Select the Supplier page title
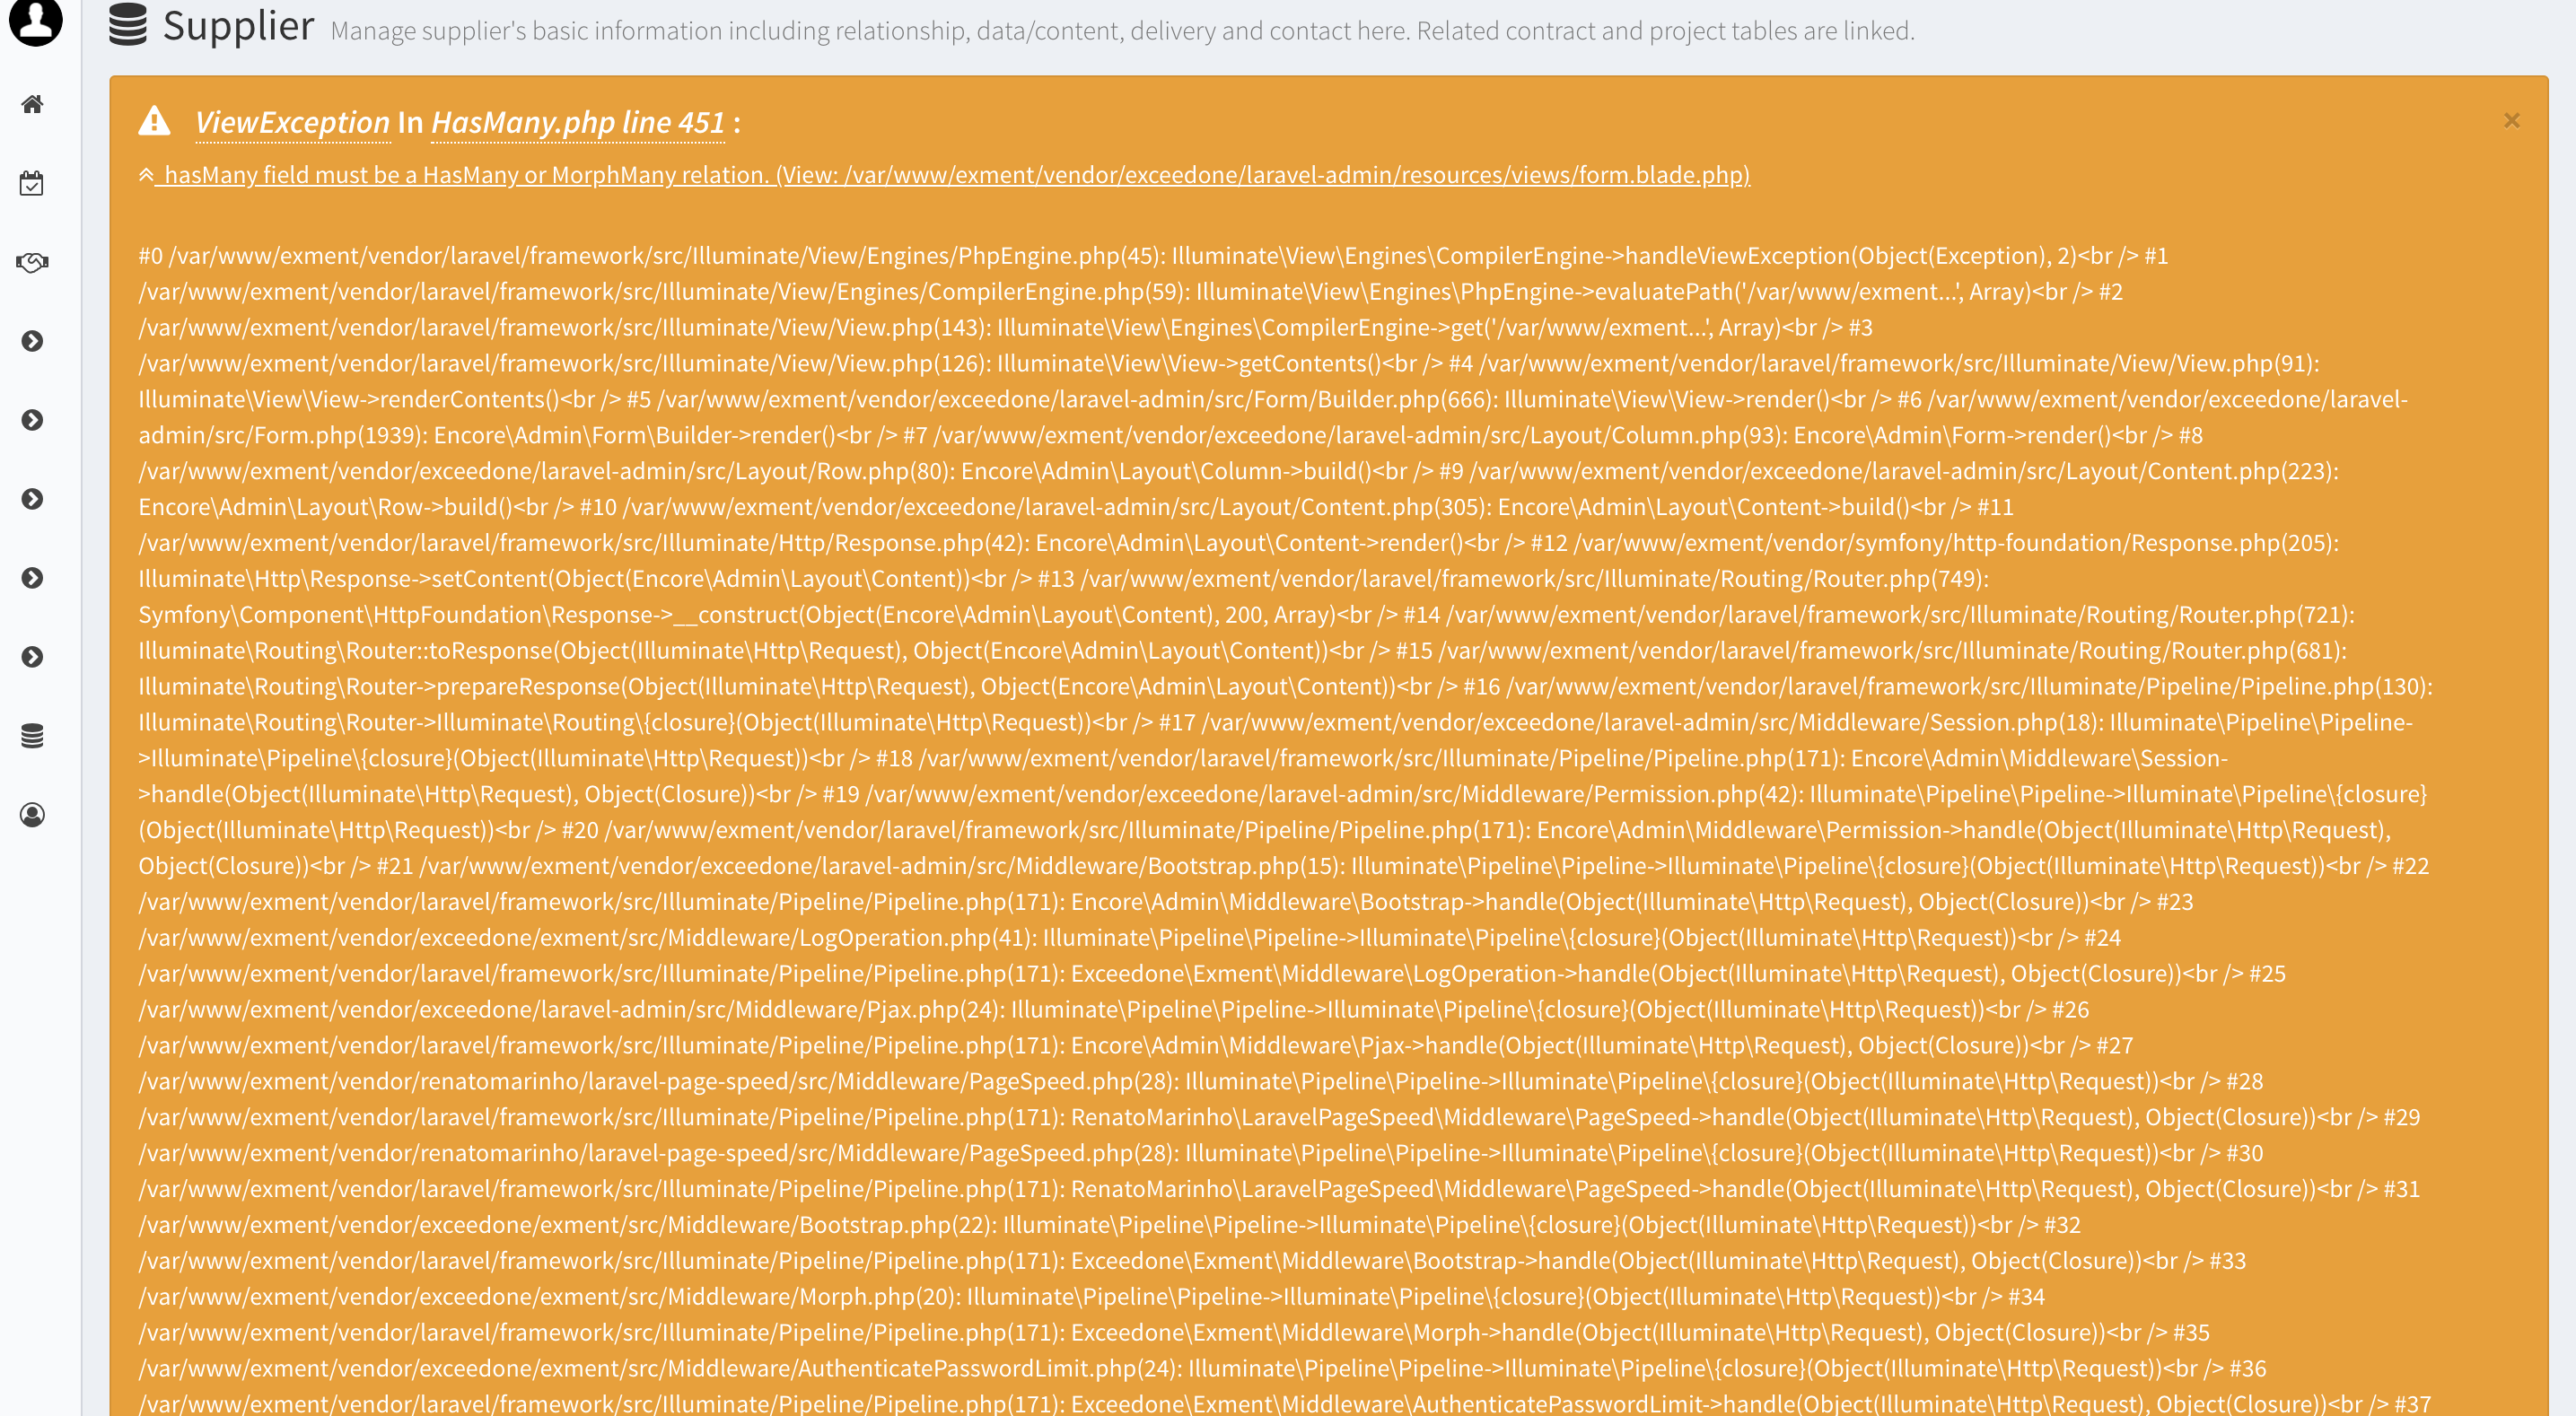The height and width of the screenshot is (1416, 2576). click(x=238, y=26)
